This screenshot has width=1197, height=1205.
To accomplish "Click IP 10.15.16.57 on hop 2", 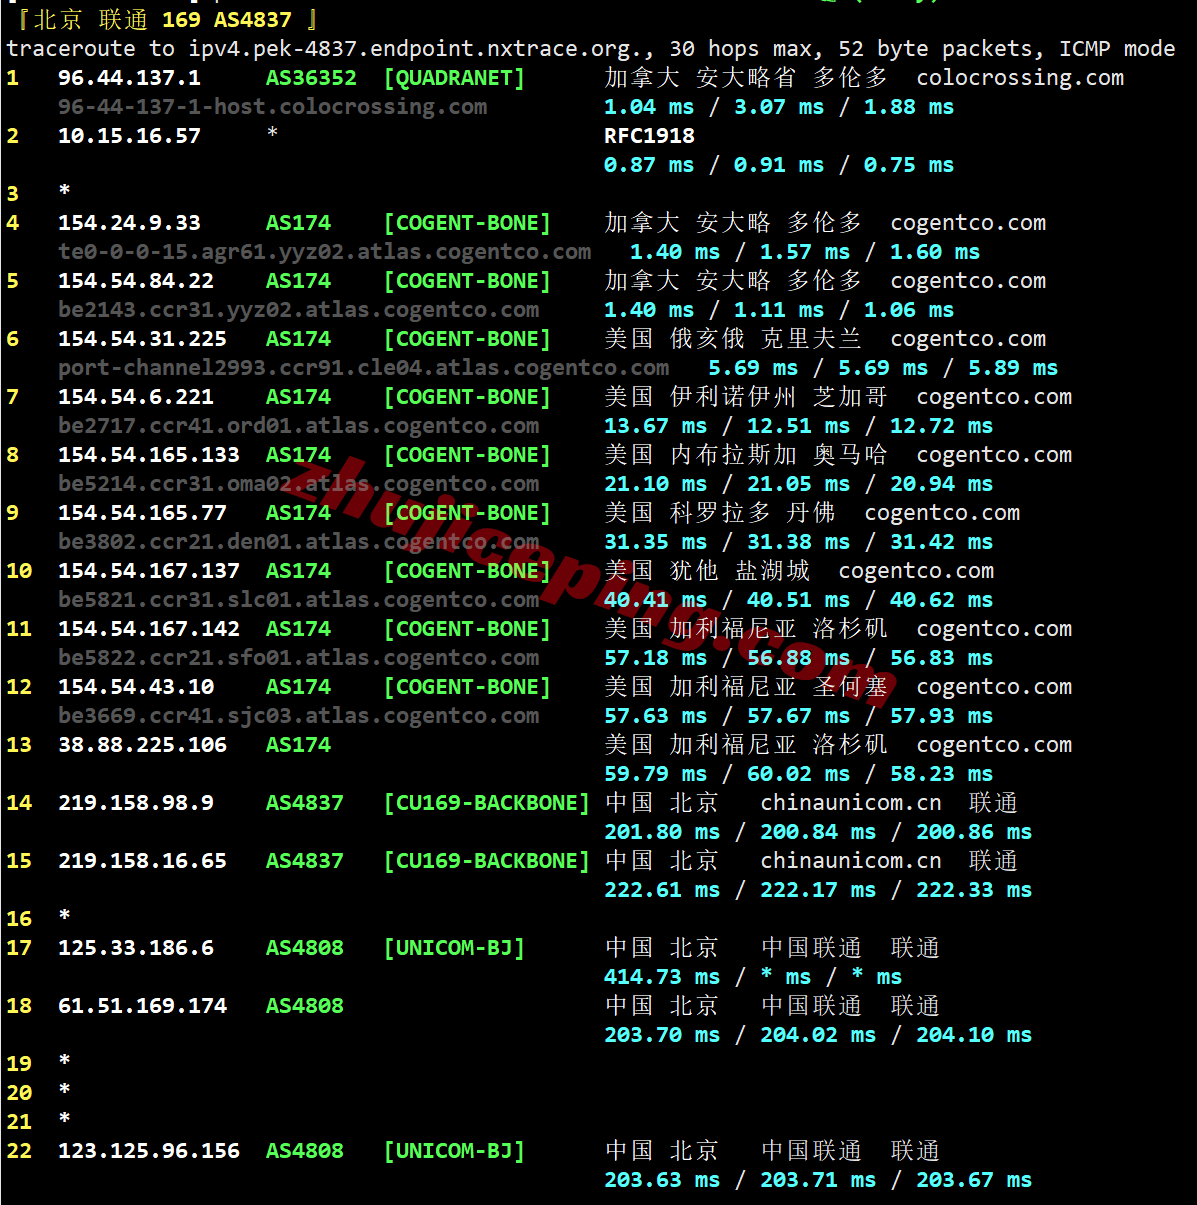I will point(129,136).
